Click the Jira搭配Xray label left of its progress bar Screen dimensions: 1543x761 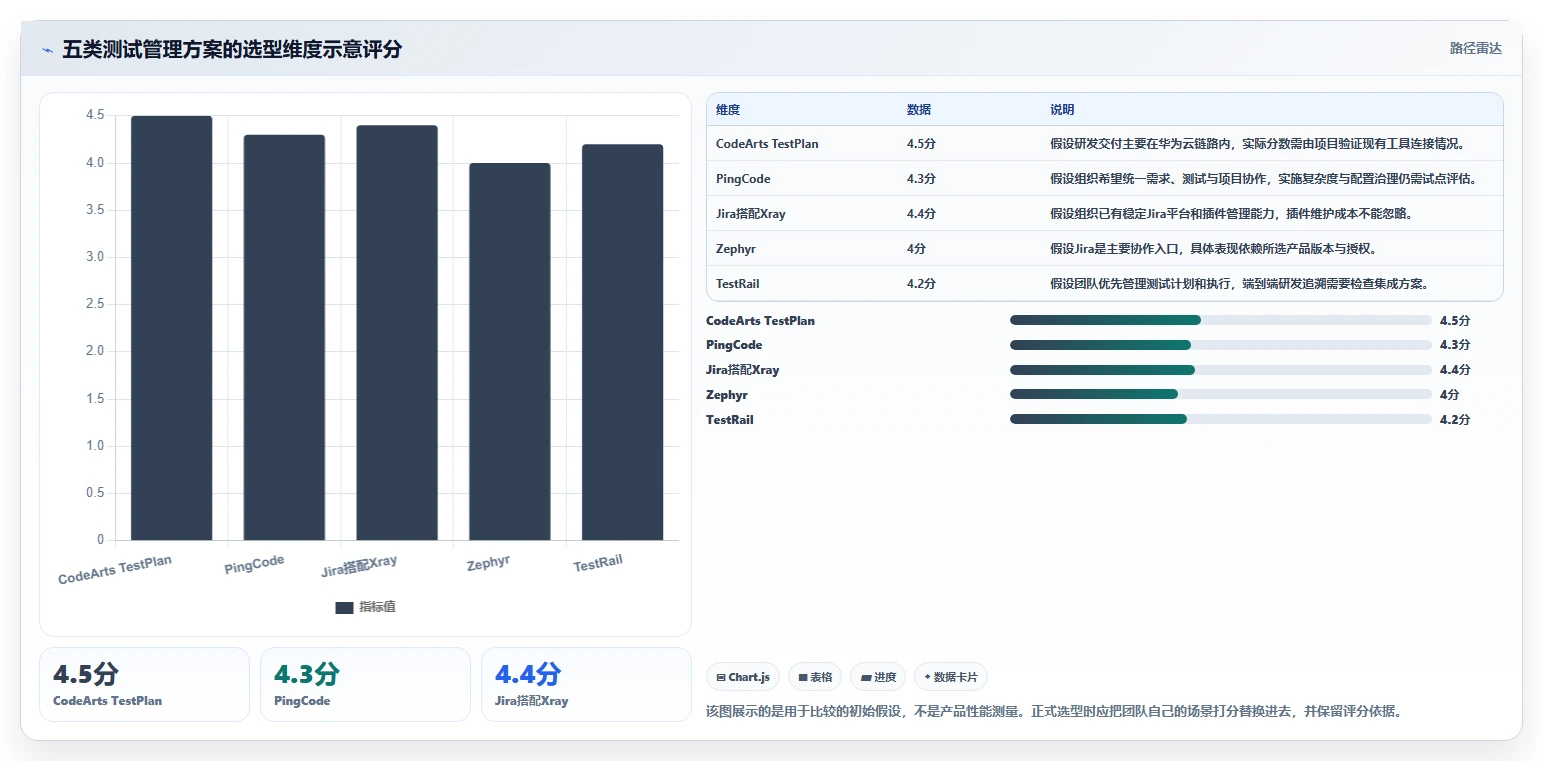pyautogui.click(x=743, y=370)
